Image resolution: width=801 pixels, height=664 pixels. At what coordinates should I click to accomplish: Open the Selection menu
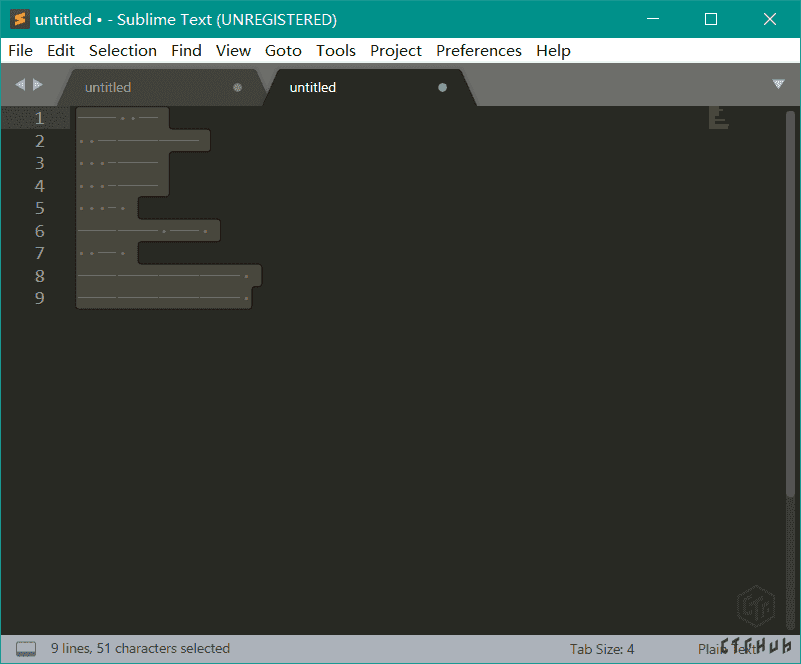pos(122,50)
